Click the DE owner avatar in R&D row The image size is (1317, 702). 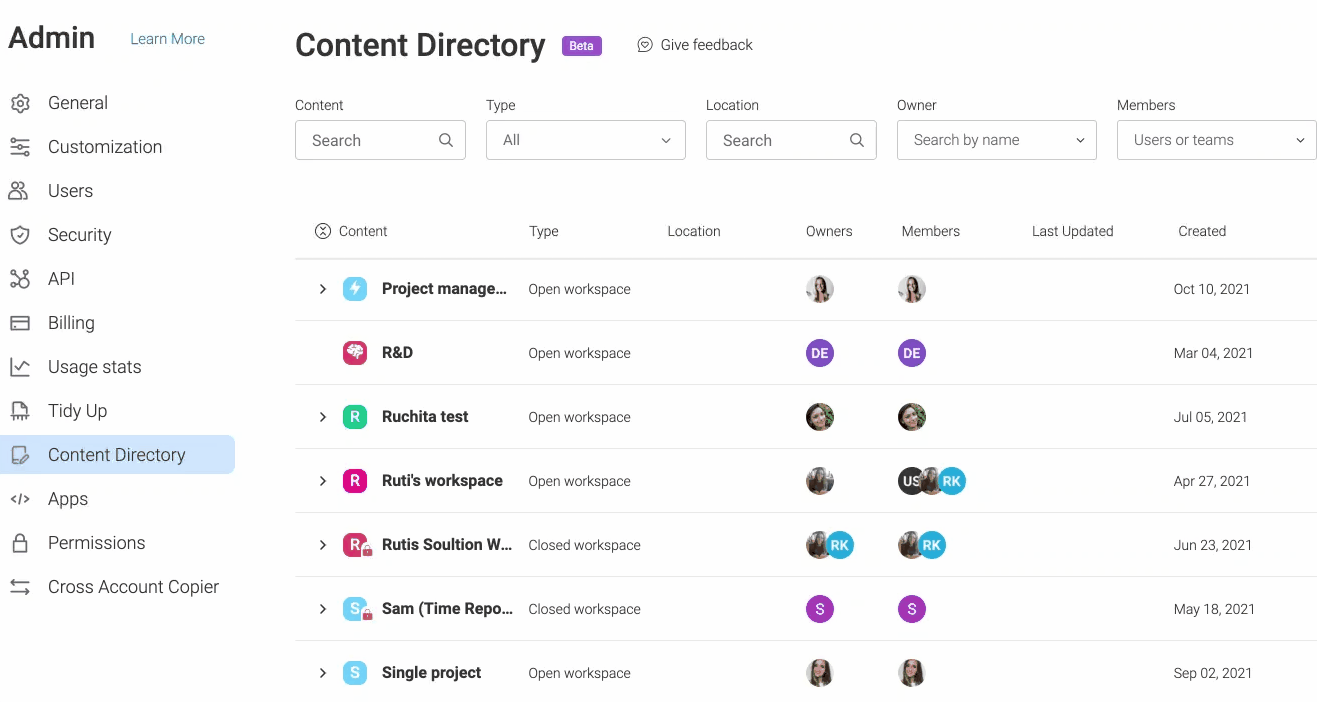tap(820, 353)
